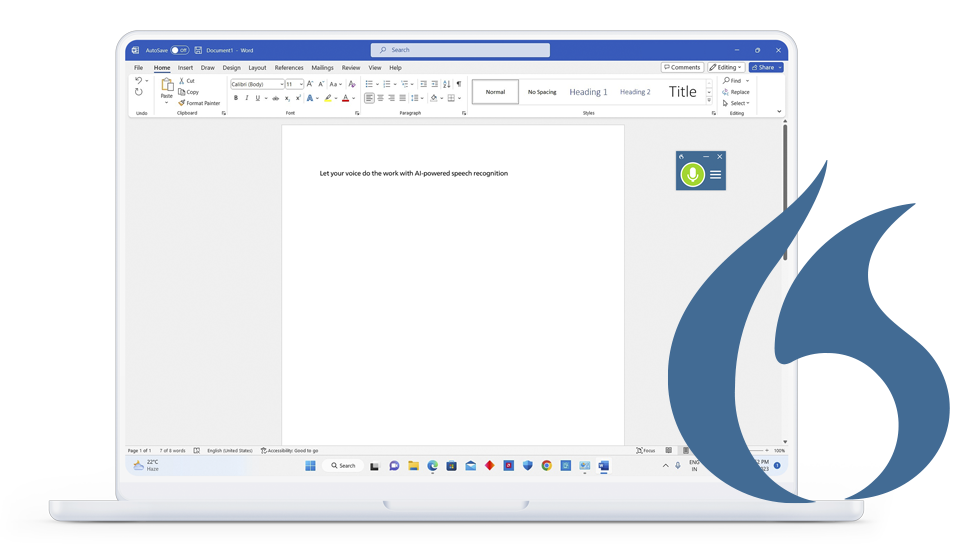Switch to the Design tab
The height and width of the screenshot is (544, 960).
coord(231,68)
